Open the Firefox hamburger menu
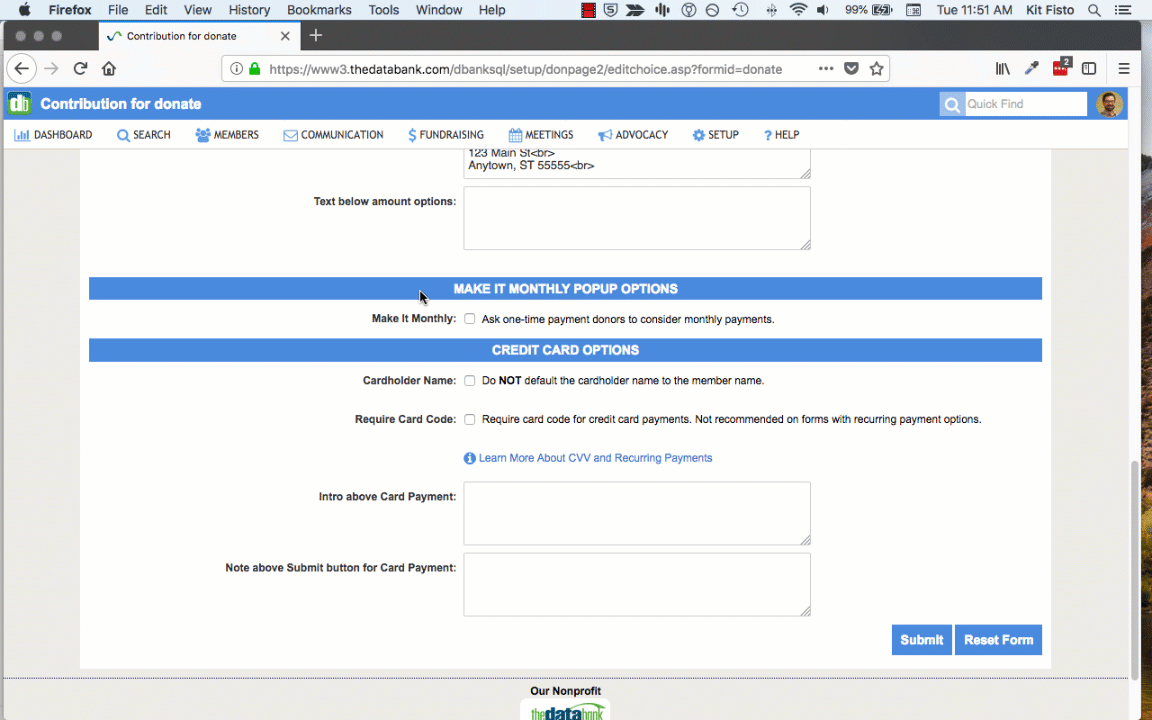The height and width of the screenshot is (720, 1152). tap(1123, 68)
